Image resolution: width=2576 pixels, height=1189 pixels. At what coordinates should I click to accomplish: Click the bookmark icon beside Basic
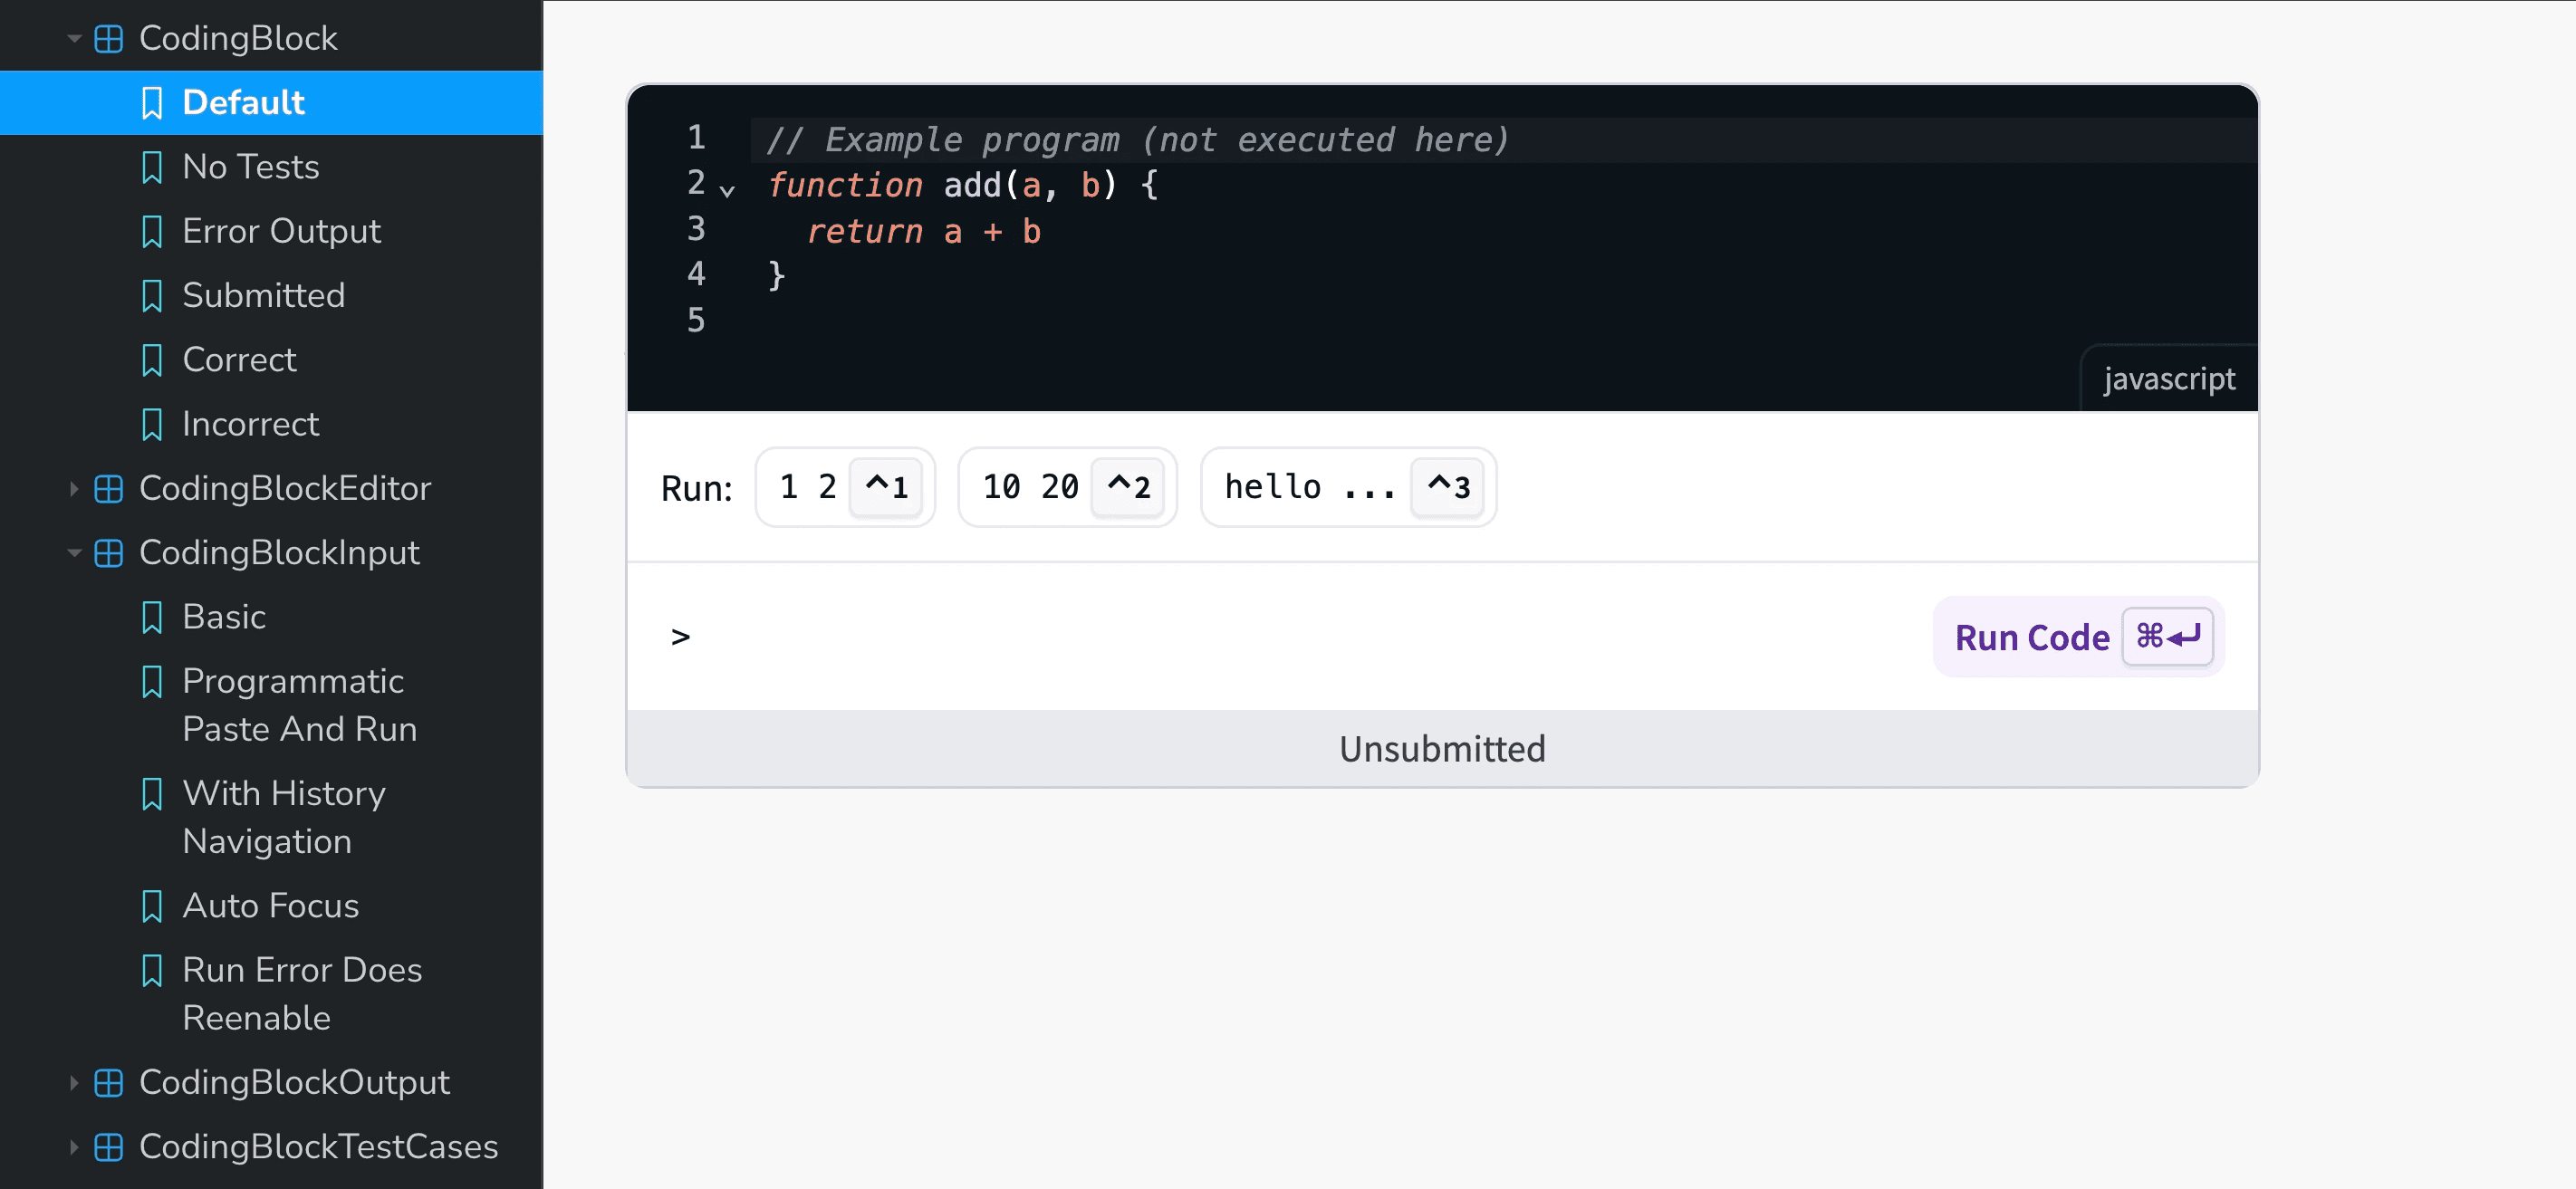coord(152,617)
